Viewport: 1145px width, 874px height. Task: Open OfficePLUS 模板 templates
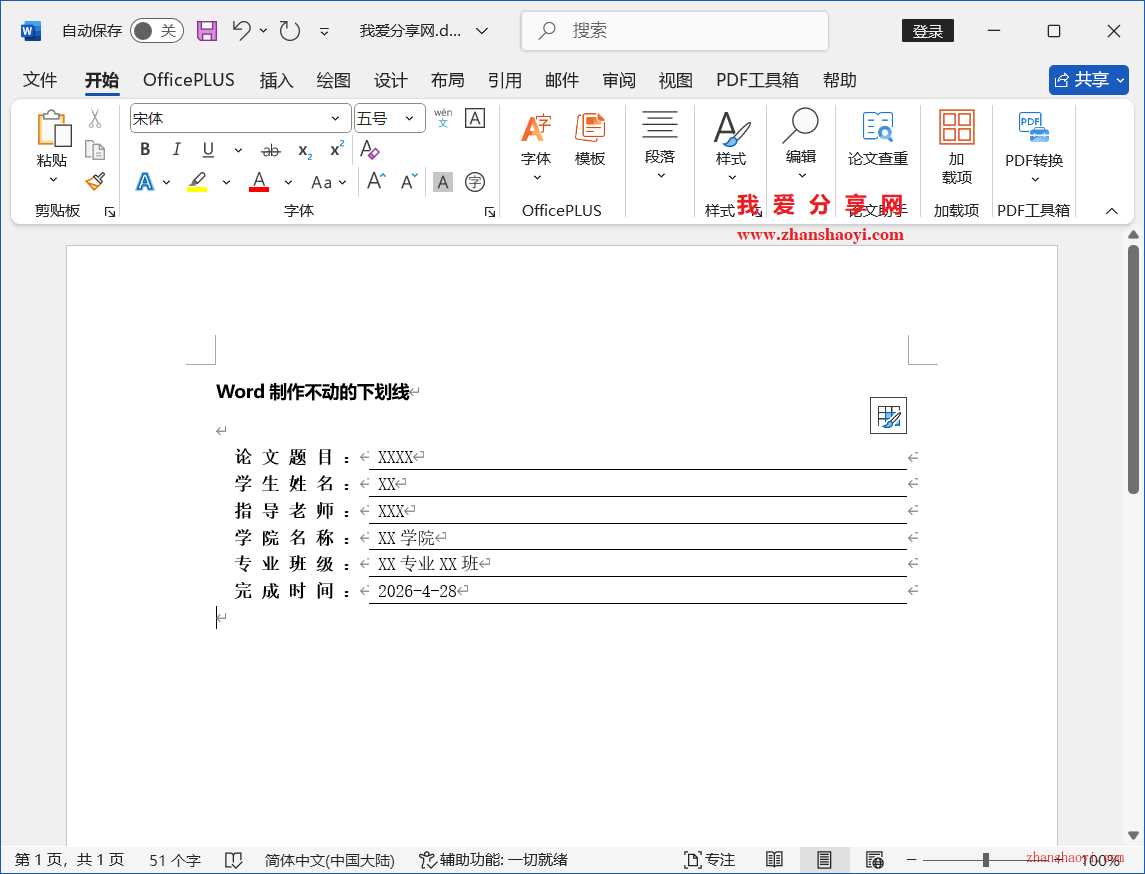tap(590, 140)
